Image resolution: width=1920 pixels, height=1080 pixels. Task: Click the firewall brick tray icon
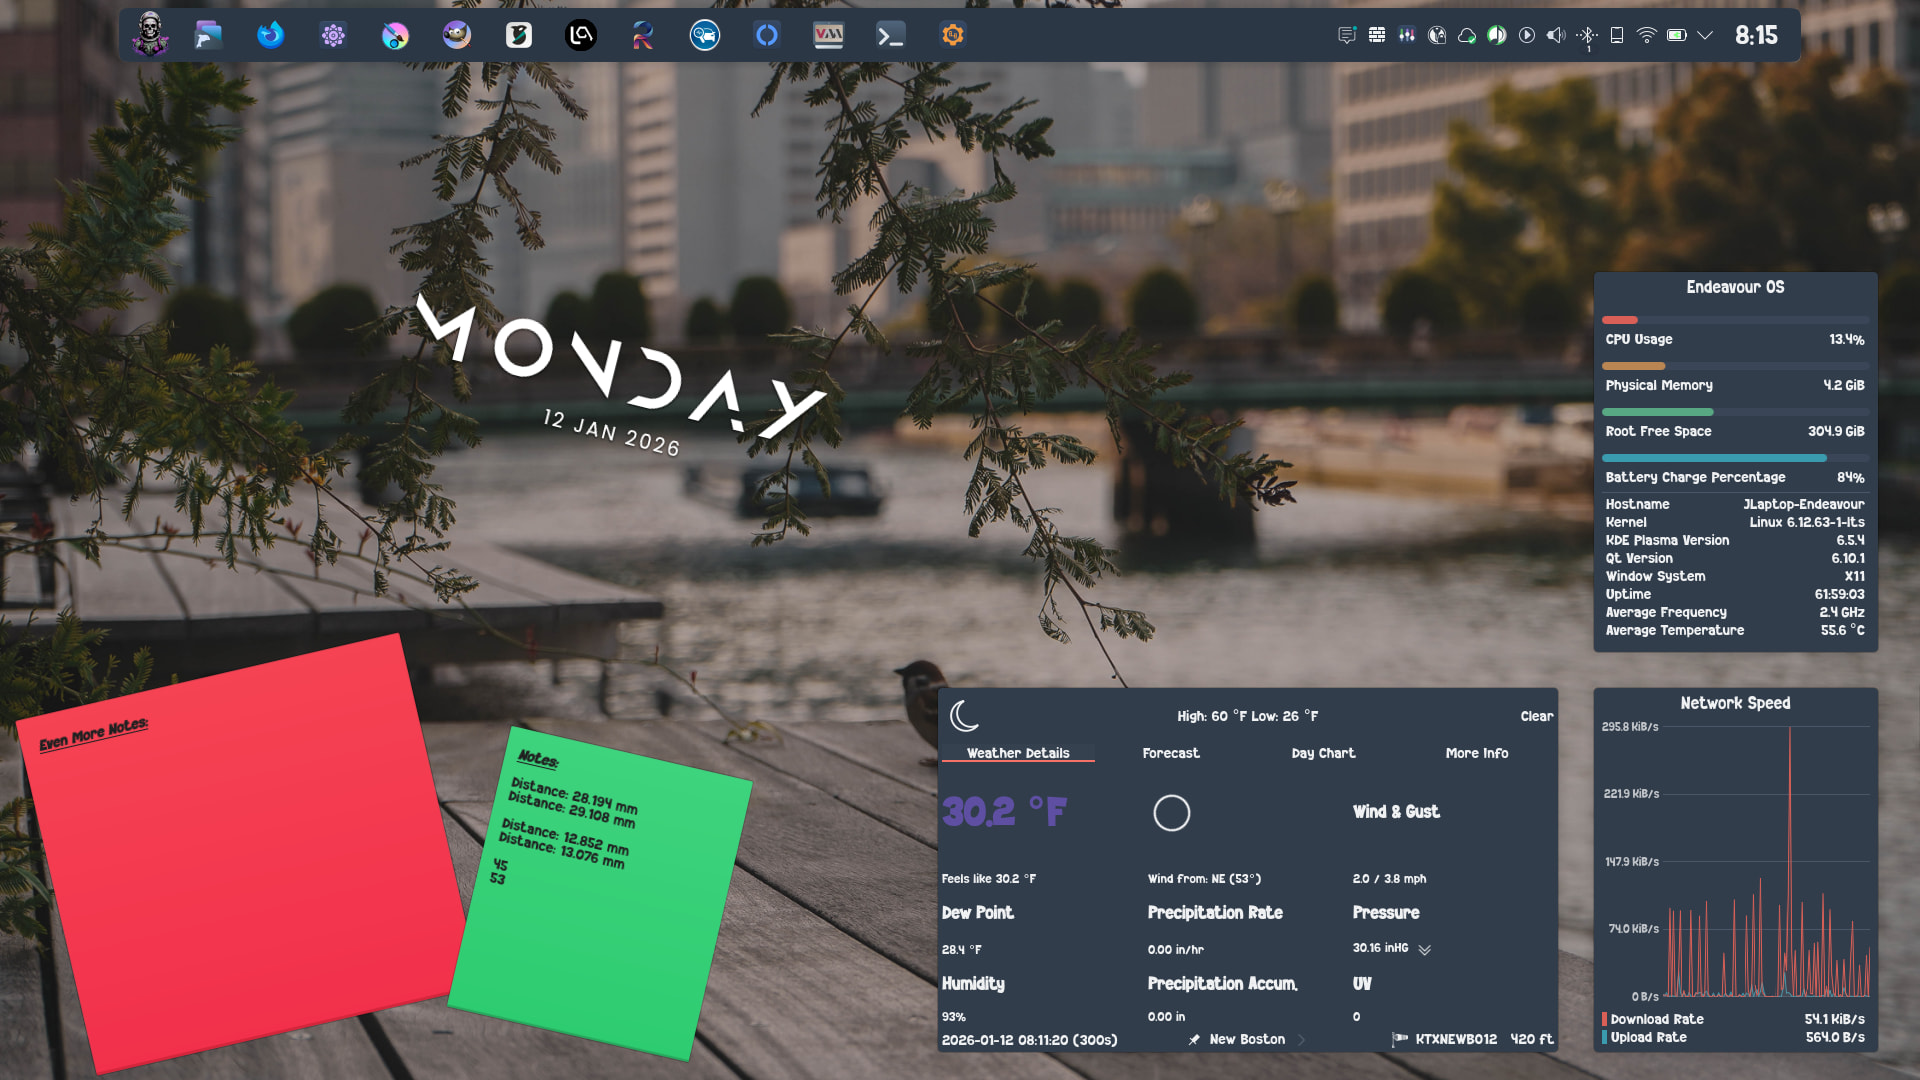pos(1377,35)
